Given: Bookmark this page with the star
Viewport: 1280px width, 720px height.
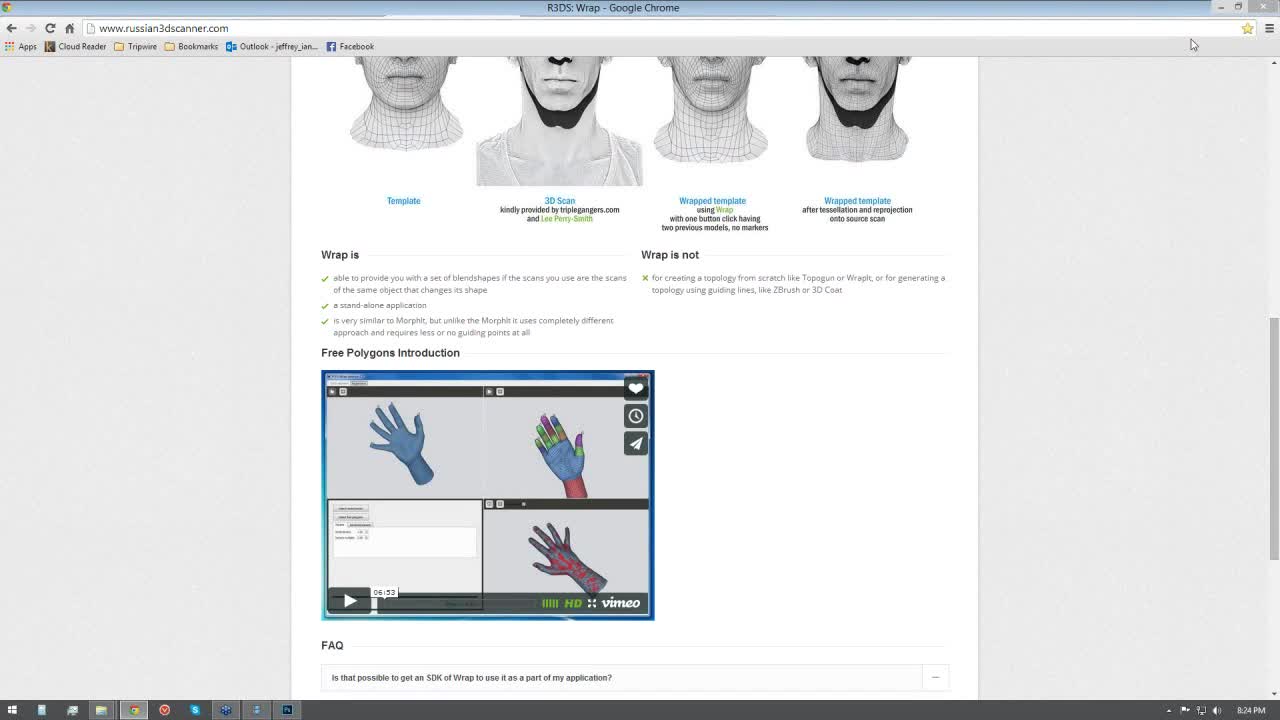Looking at the screenshot, I should point(1247,28).
